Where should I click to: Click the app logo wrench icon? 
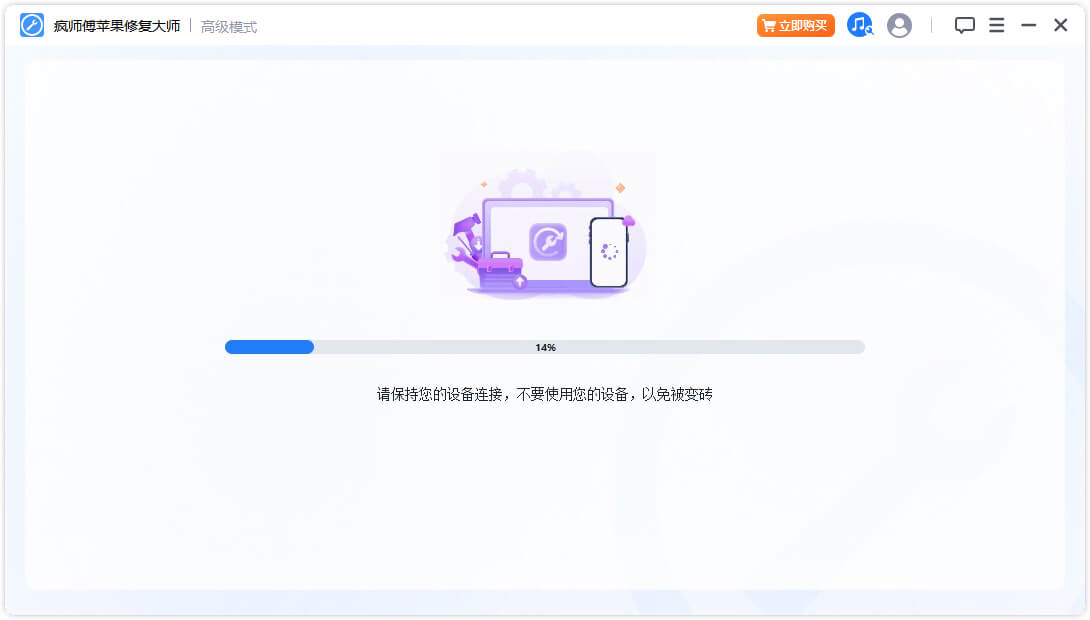(x=32, y=26)
